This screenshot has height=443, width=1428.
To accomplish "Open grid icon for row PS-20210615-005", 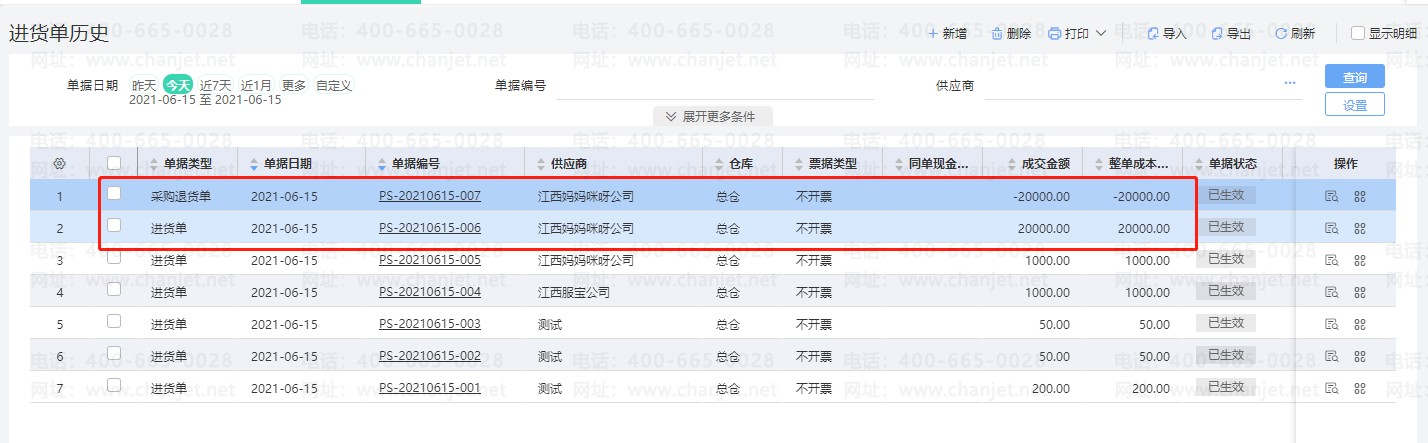I will pos(1360,260).
